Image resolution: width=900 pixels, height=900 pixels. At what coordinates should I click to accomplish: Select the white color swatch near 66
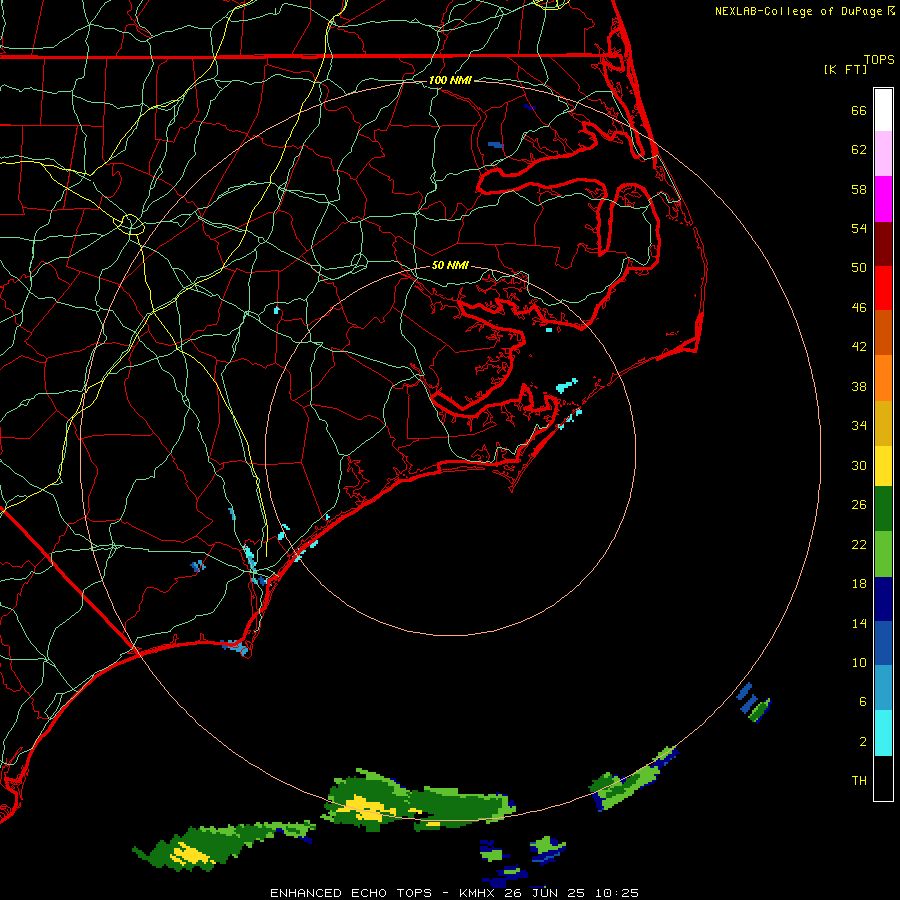883,110
